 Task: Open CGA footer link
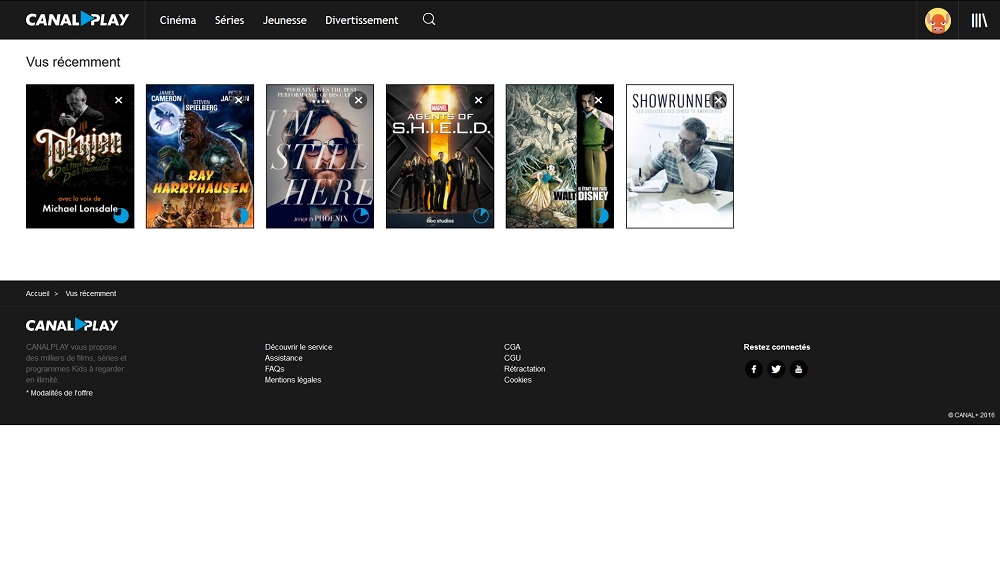click(x=512, y=347)
